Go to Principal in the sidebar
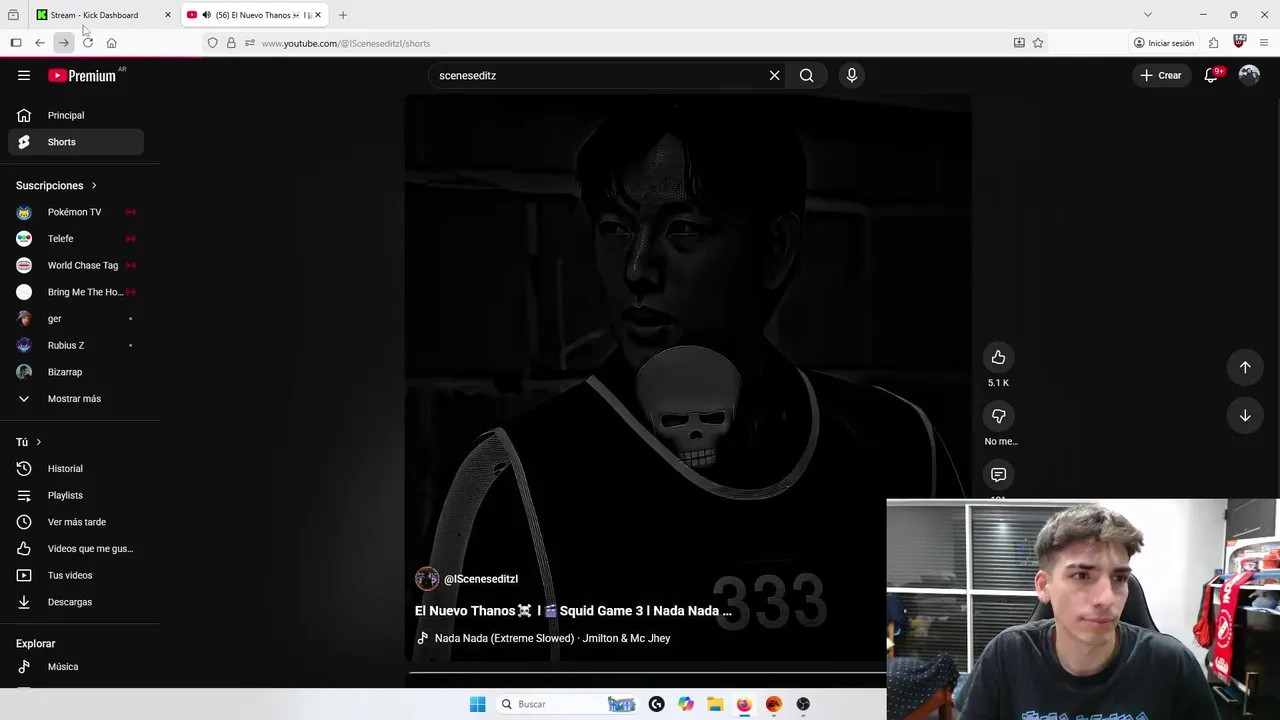 coord(76,115)
